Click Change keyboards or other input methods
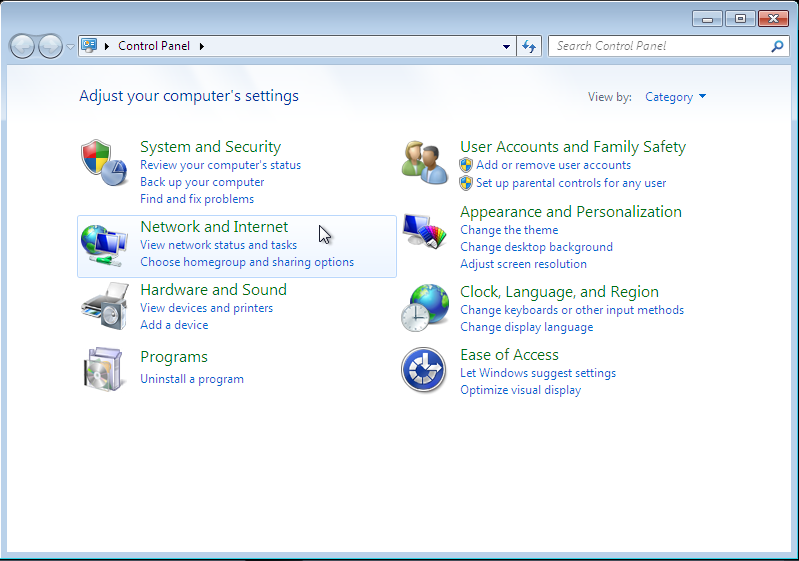 572,310
